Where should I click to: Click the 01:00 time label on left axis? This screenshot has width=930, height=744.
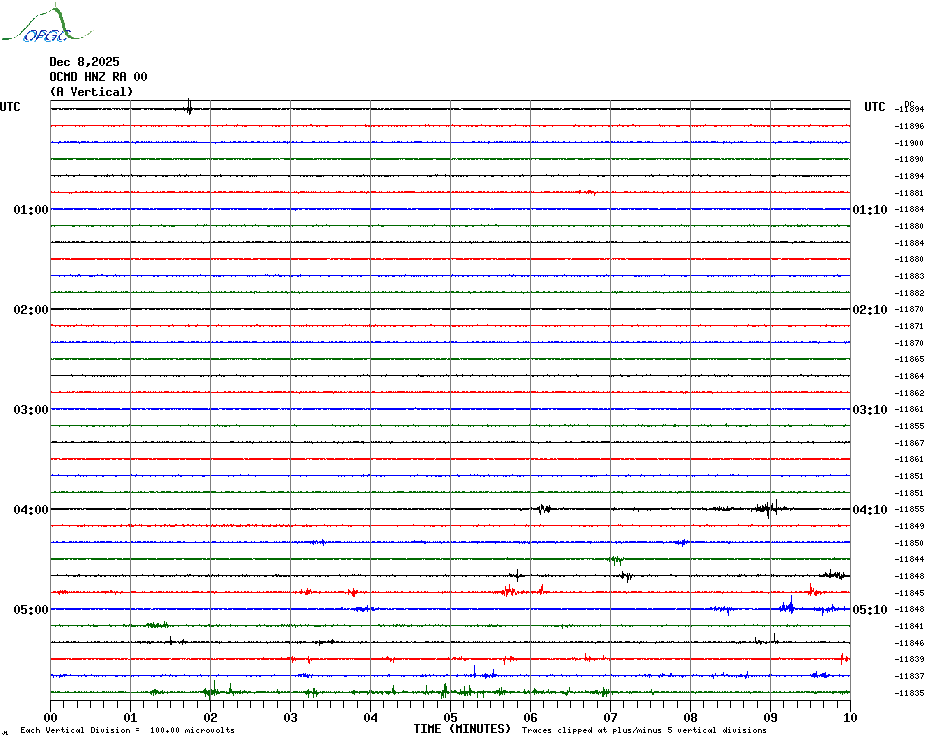point(31,210)
